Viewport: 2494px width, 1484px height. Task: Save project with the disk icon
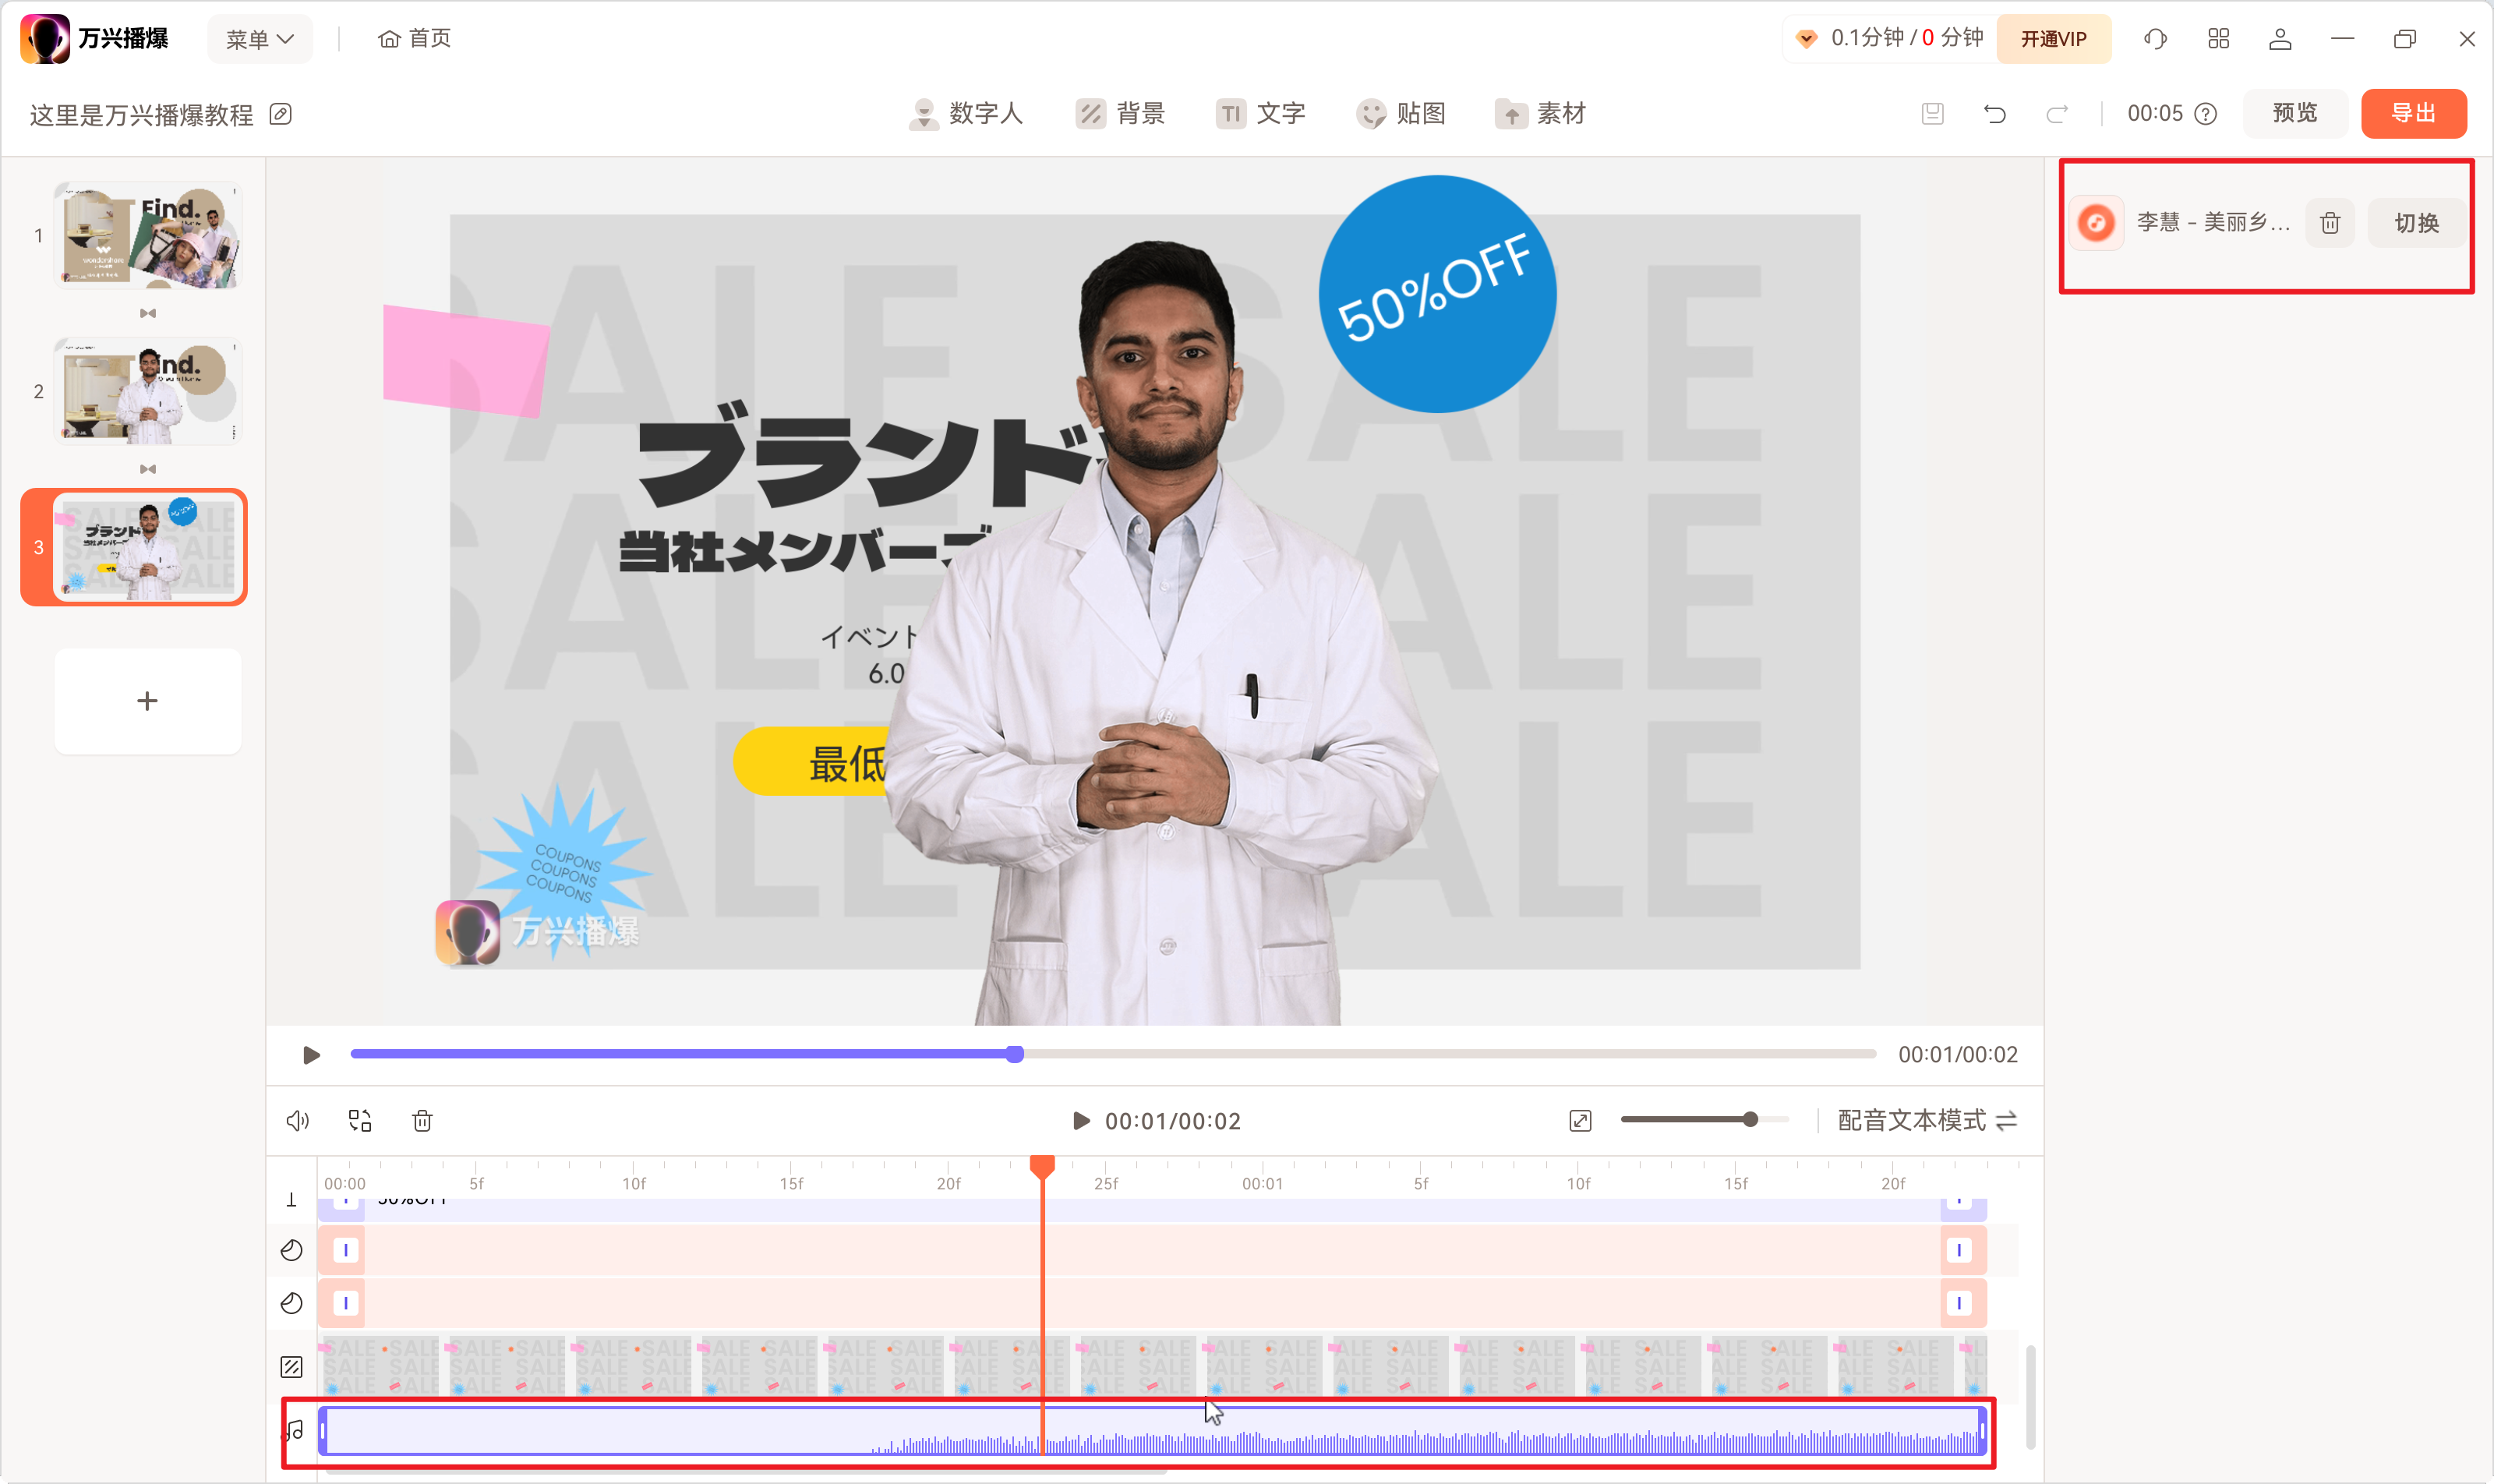point(1932,114)
